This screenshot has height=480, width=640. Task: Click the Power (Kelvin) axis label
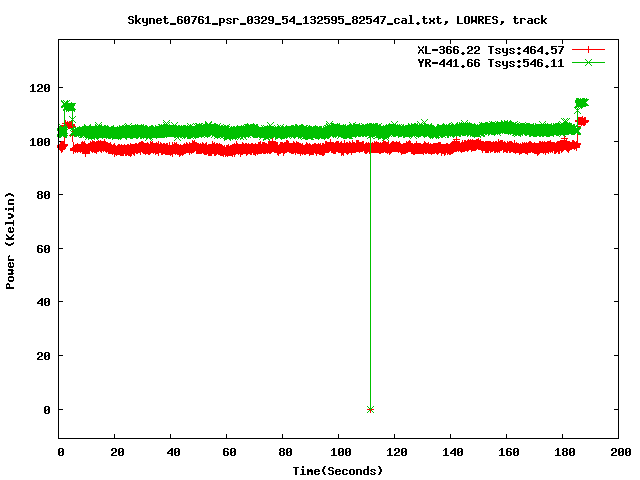[x=10, y=241]
